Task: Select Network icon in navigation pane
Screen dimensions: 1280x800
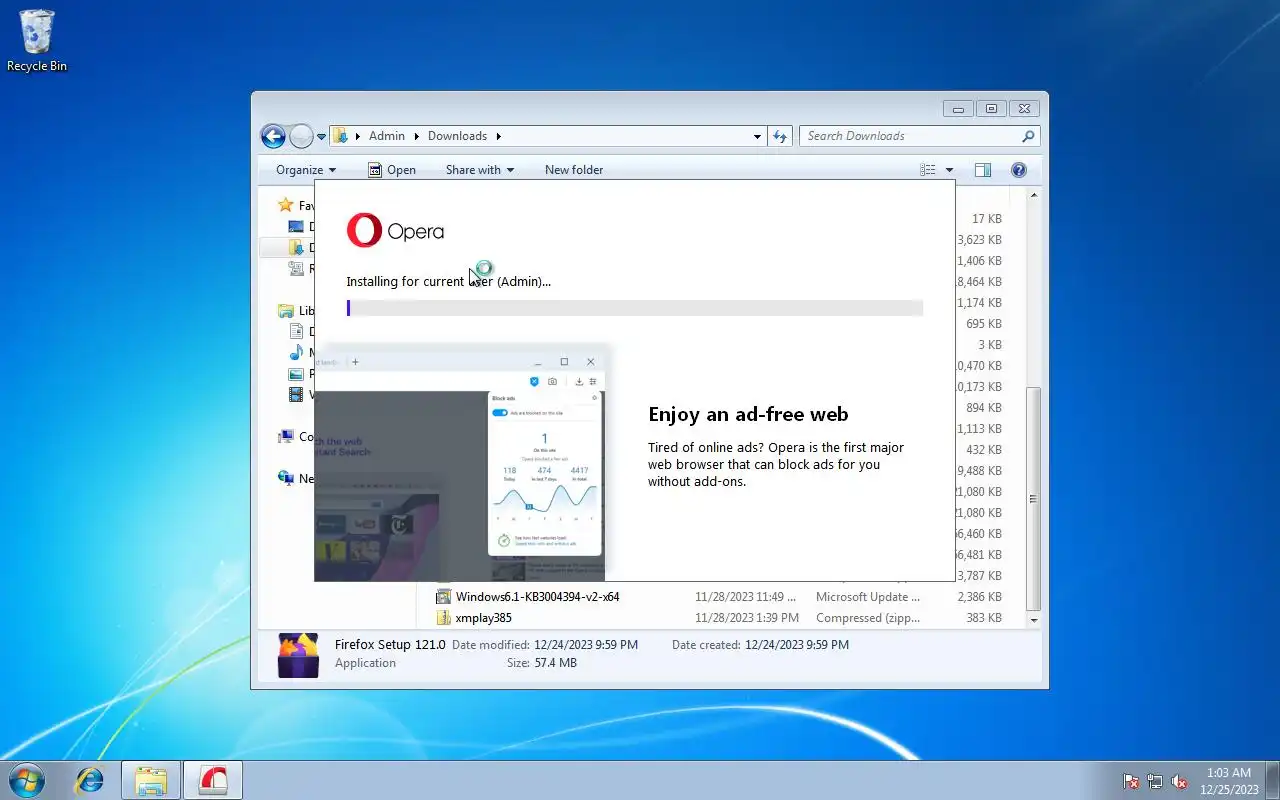Action: click(x=286, y=479)
